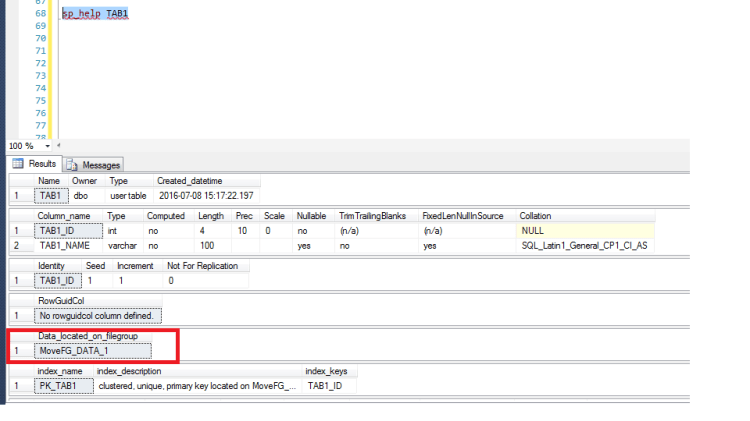This screenshot has width=750, height=421.
Task: Click row number 2 in column grid
Action: (17, 245)
